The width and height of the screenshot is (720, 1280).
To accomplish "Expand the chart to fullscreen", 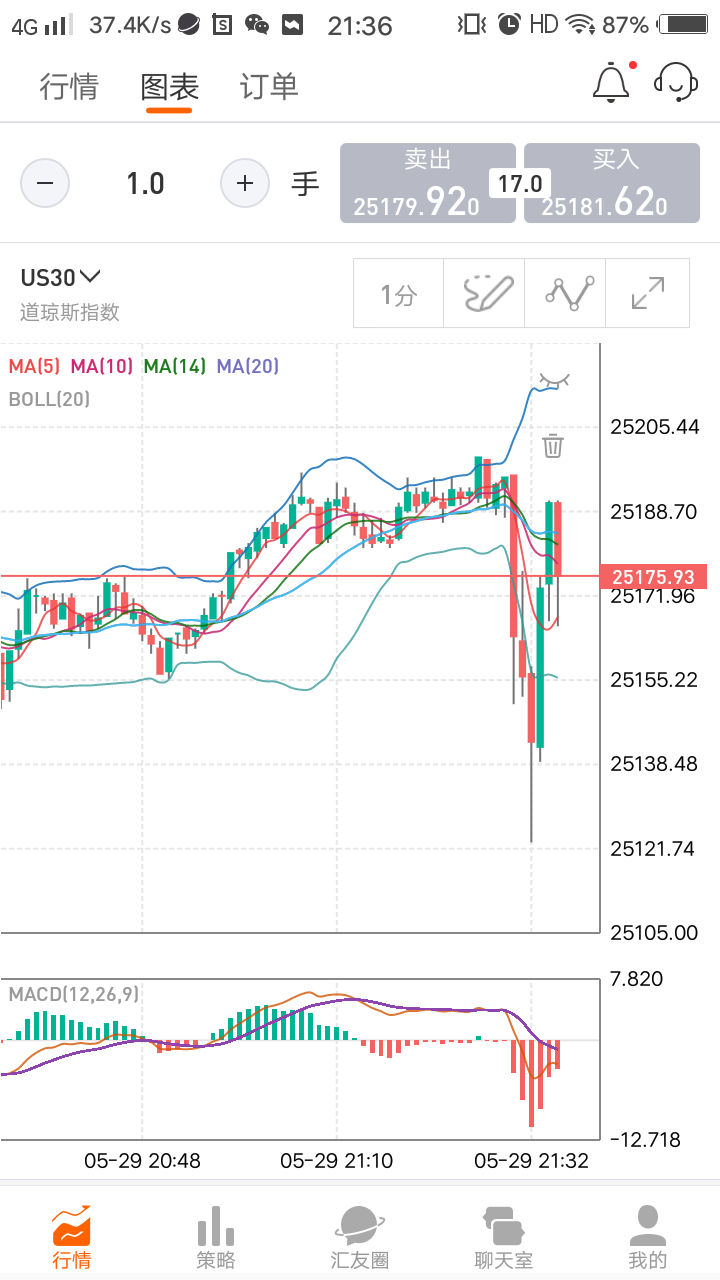I will tap(648, 293).
